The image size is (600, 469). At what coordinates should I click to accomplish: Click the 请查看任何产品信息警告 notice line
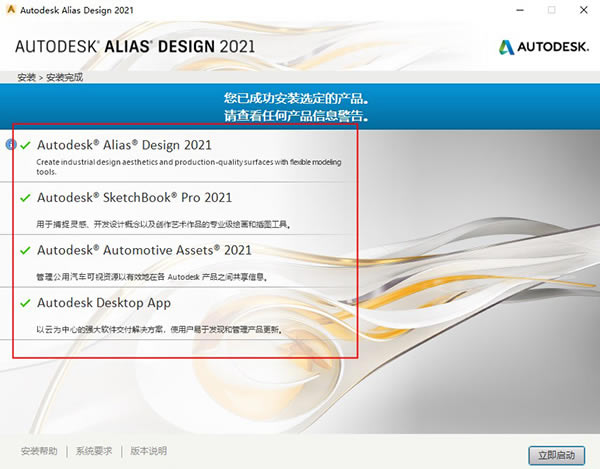coord(297,116)
